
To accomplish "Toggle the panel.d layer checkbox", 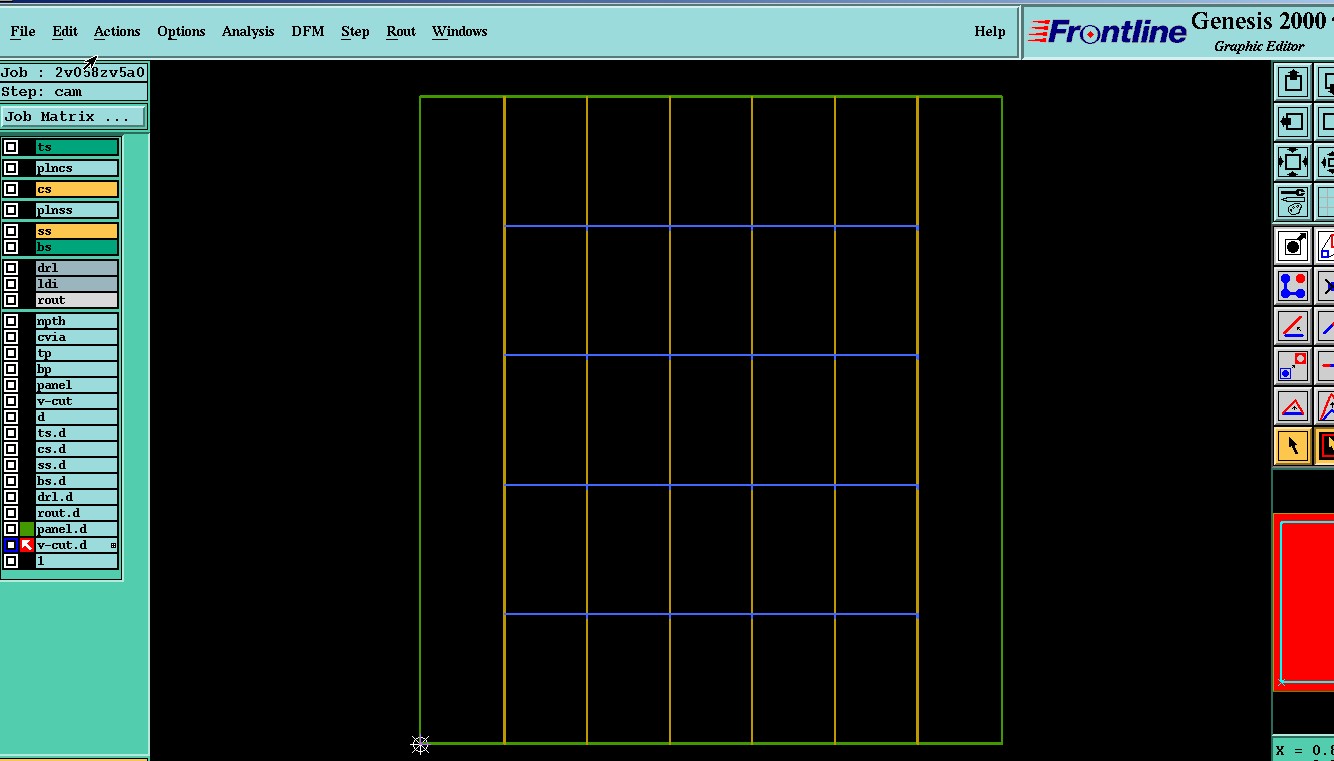I will point(11,529).
